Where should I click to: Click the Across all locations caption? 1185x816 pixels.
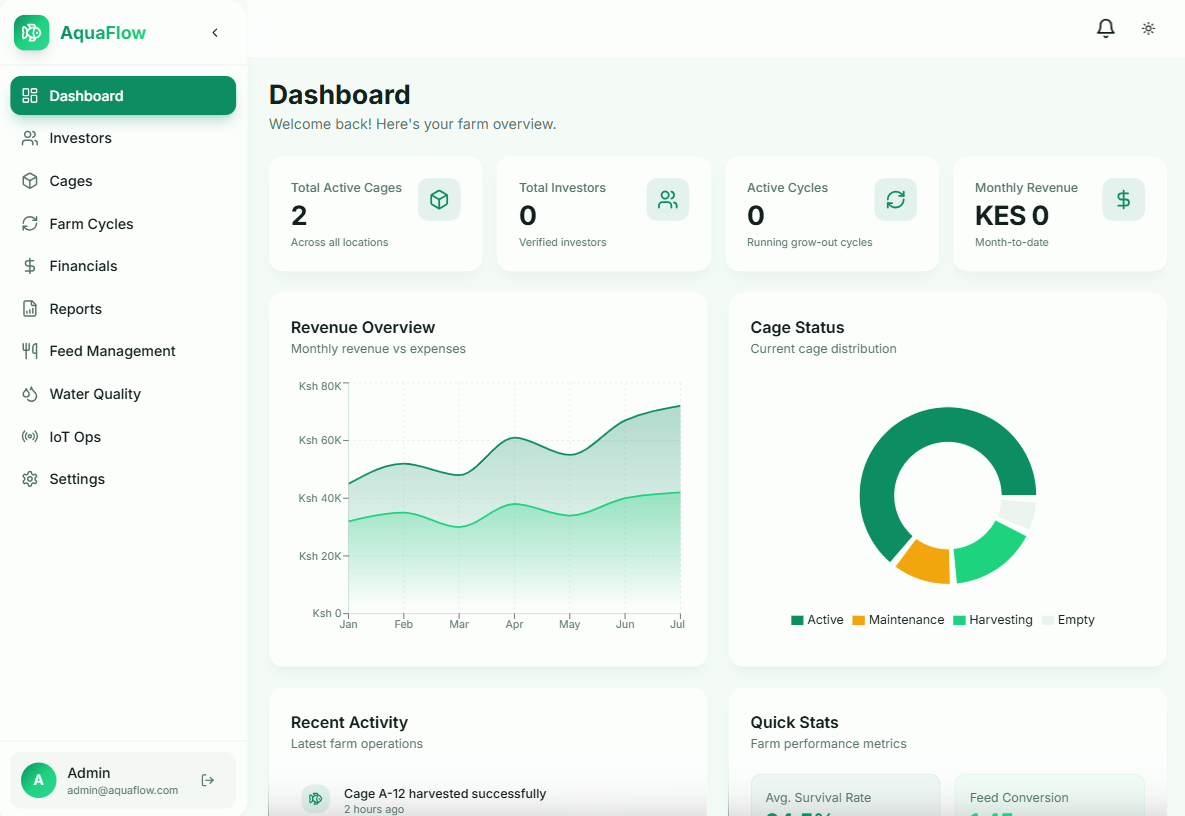point(339,243)
